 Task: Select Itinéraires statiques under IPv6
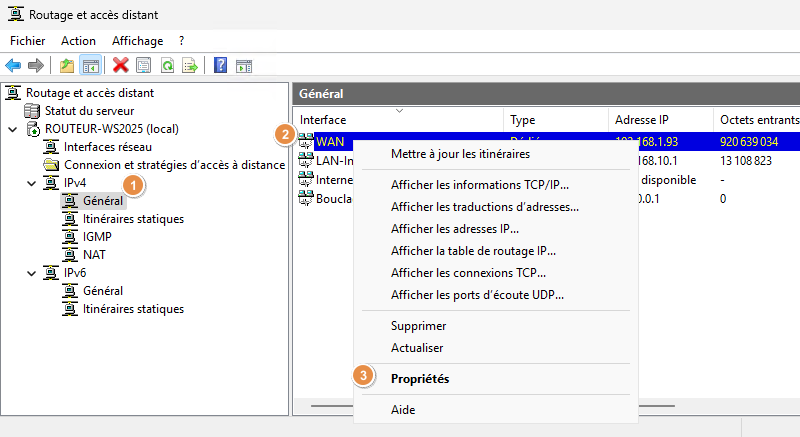click(133, 309)
